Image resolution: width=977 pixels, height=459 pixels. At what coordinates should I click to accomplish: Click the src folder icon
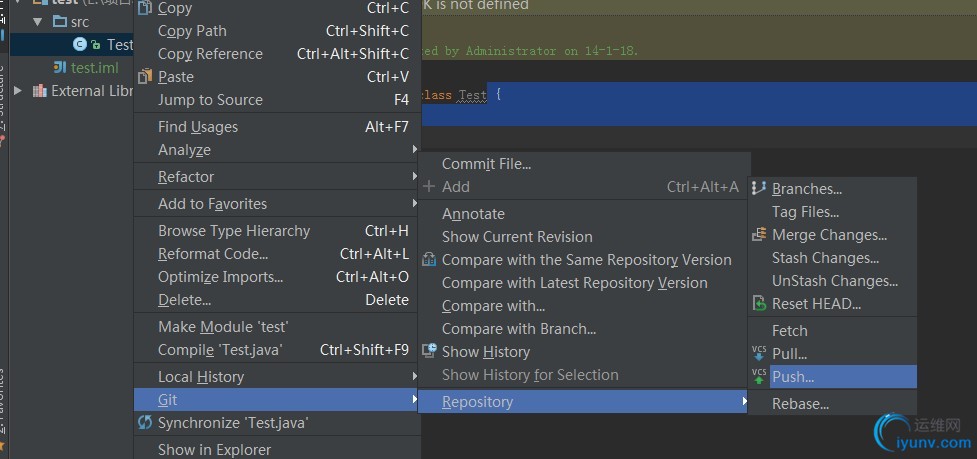(x=60, y=22)
